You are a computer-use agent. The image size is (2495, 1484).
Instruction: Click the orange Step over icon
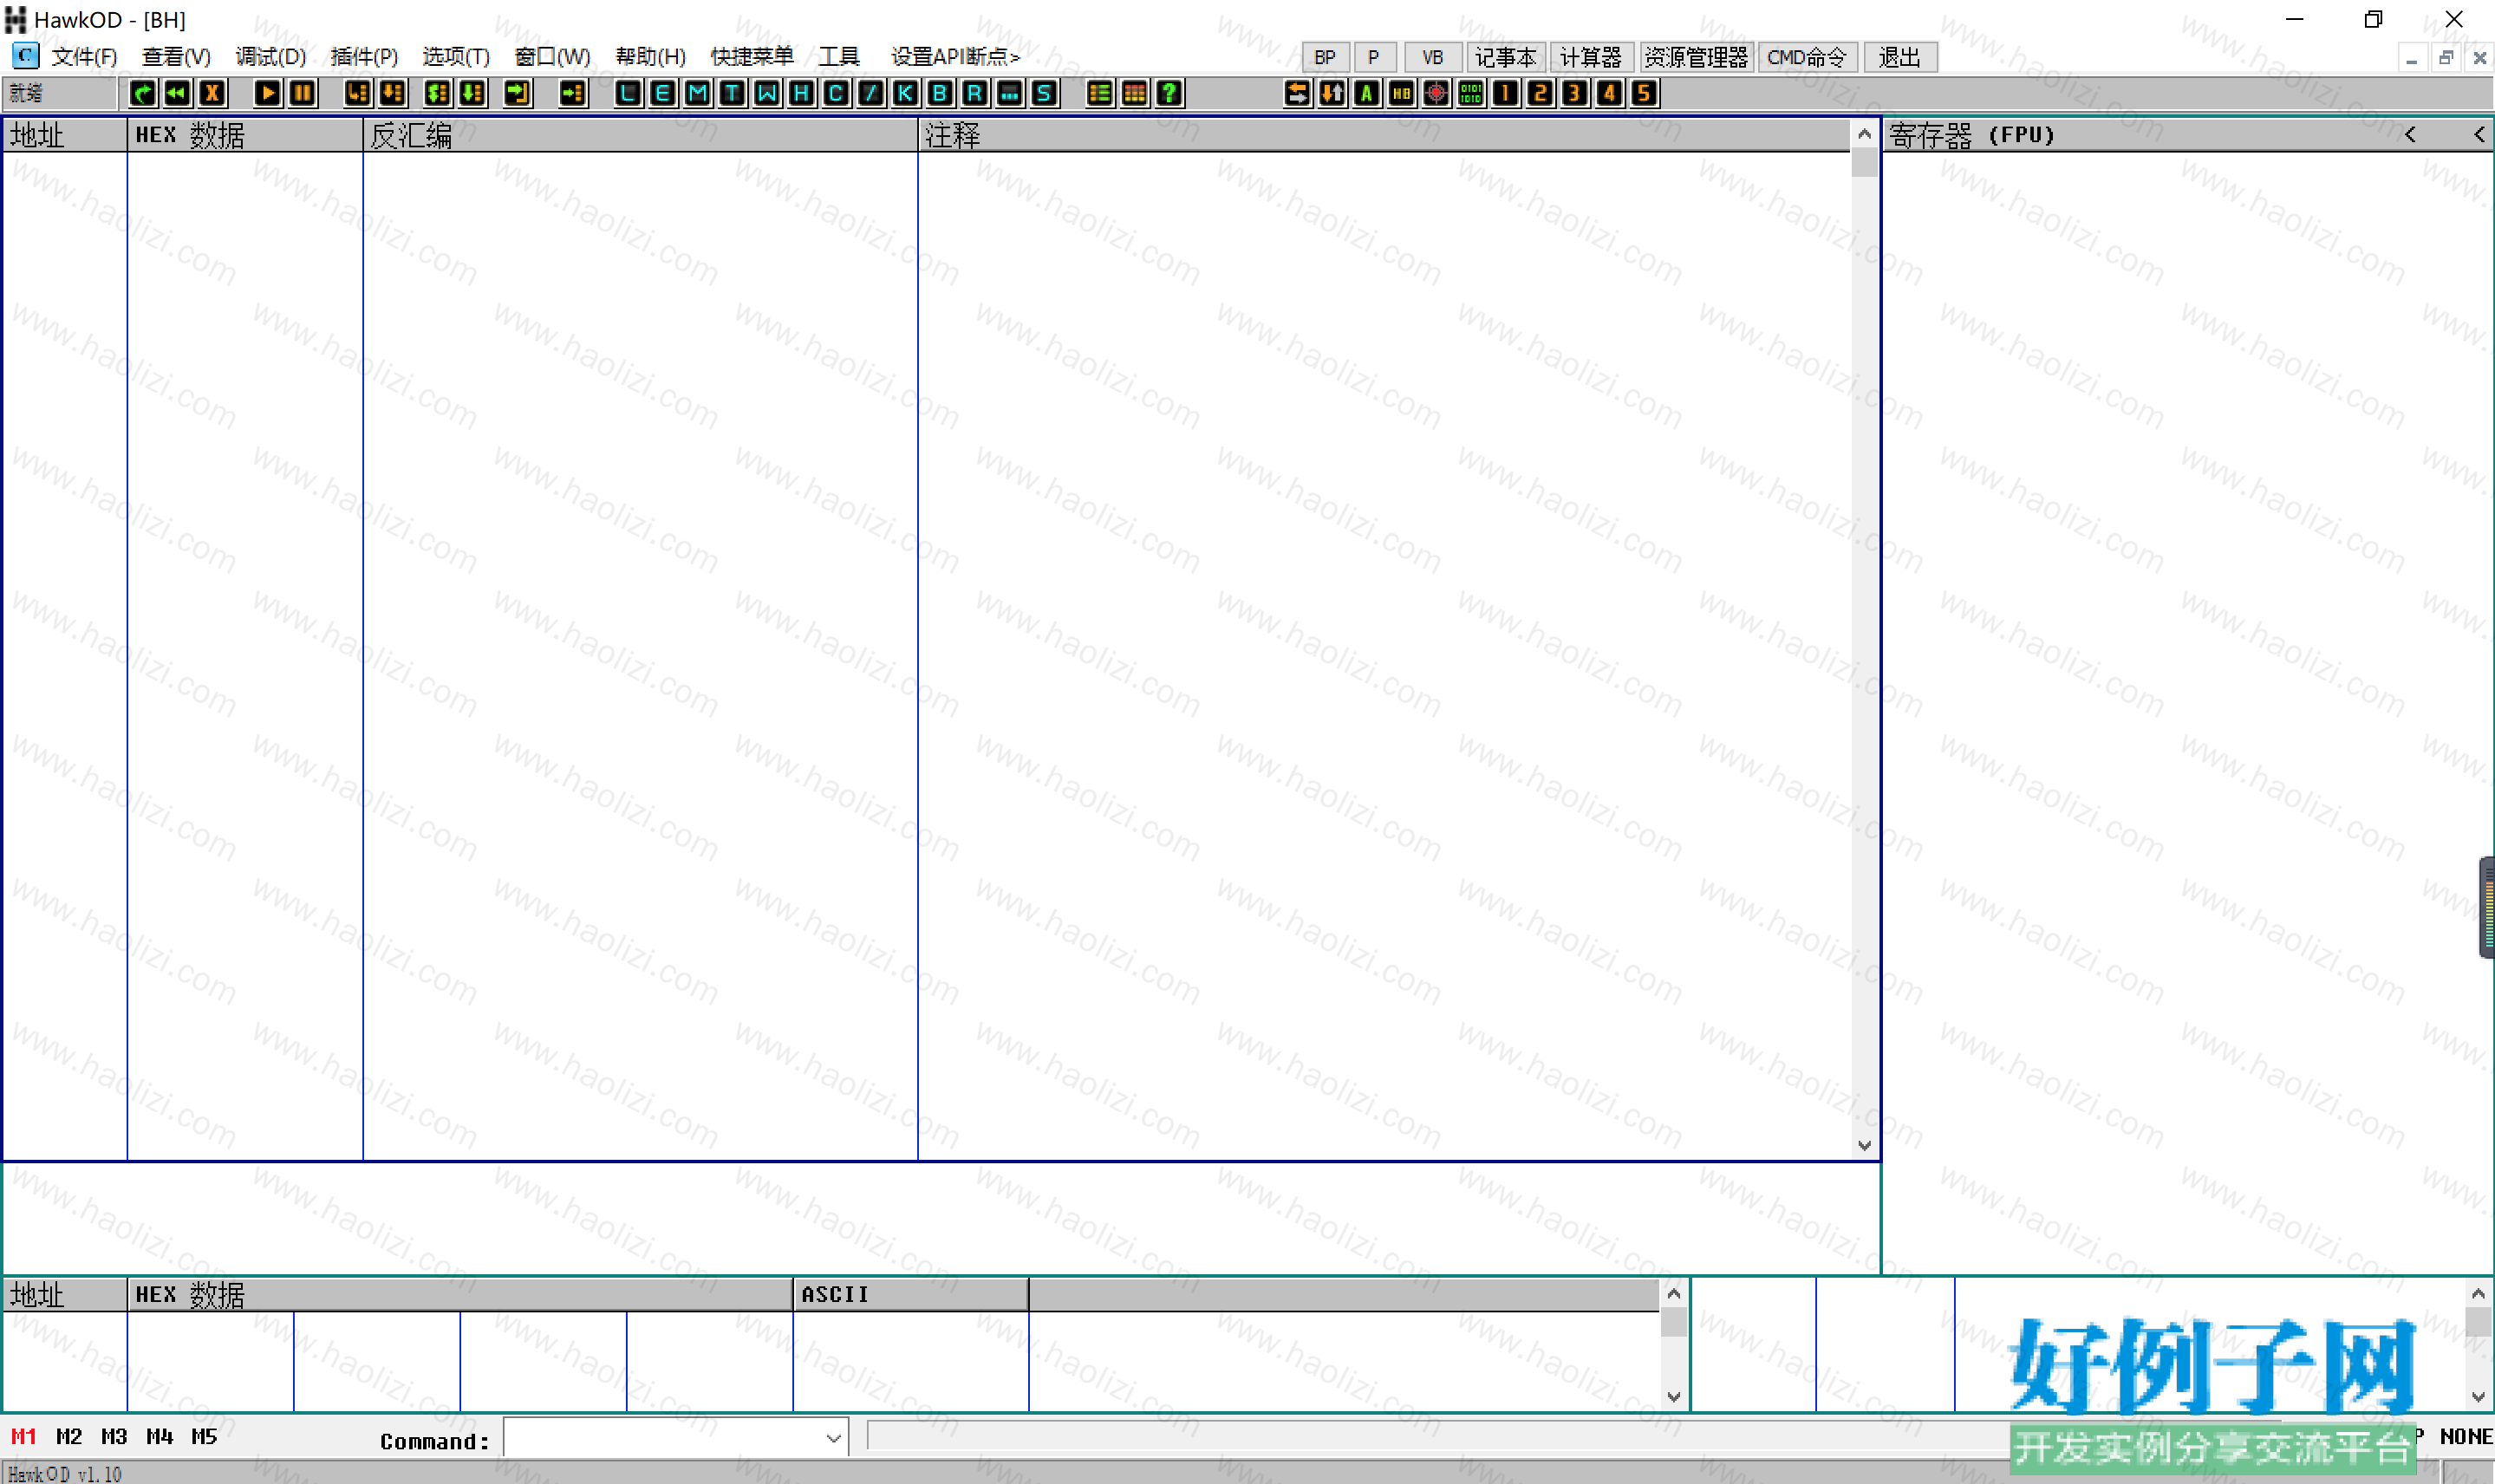(x=393, y=94)
